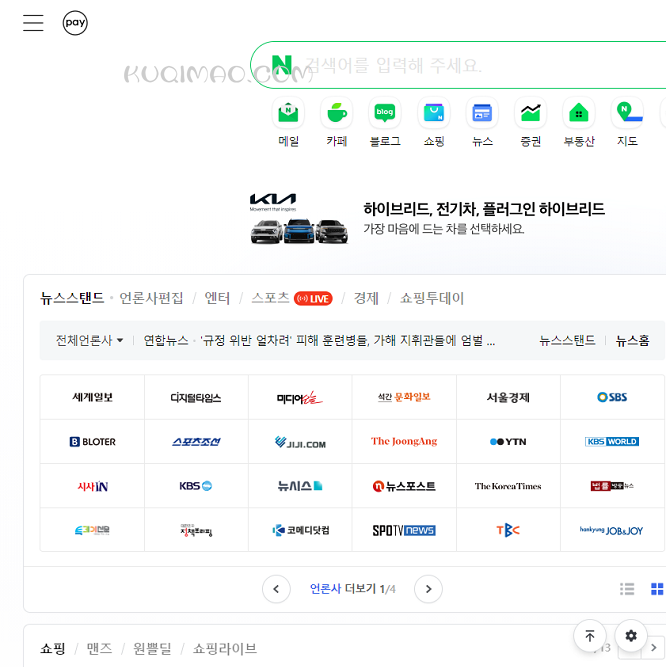The height and width of the screenshot is (667, 666).
Task: Go to previous page of press list
Action: click(276, 589)
